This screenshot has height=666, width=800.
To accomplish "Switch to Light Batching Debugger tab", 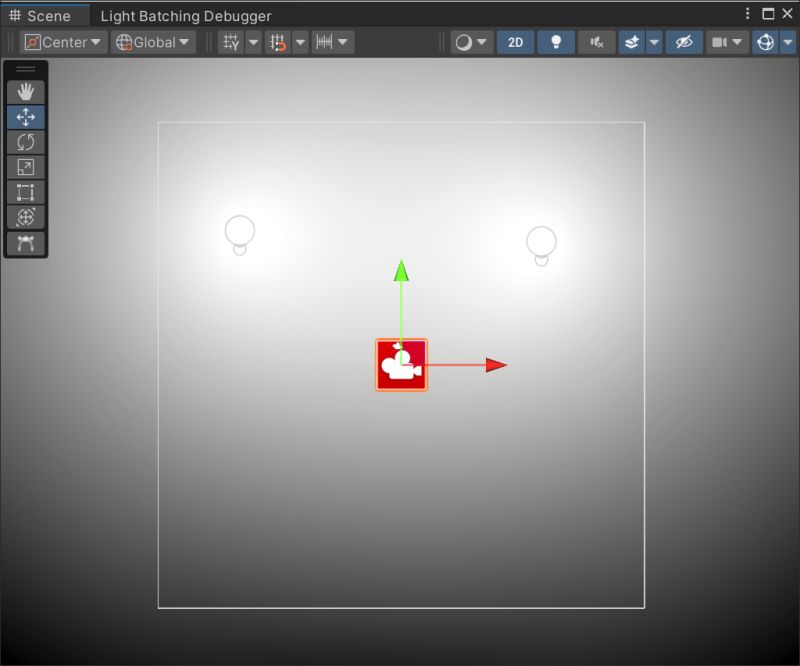I will coord(186,16).
